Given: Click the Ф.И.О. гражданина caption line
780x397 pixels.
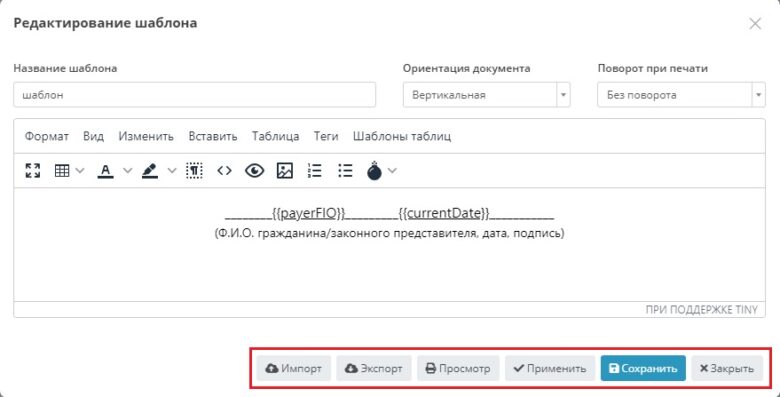Looking at the screenshot, I should click(x=390, y=233).
